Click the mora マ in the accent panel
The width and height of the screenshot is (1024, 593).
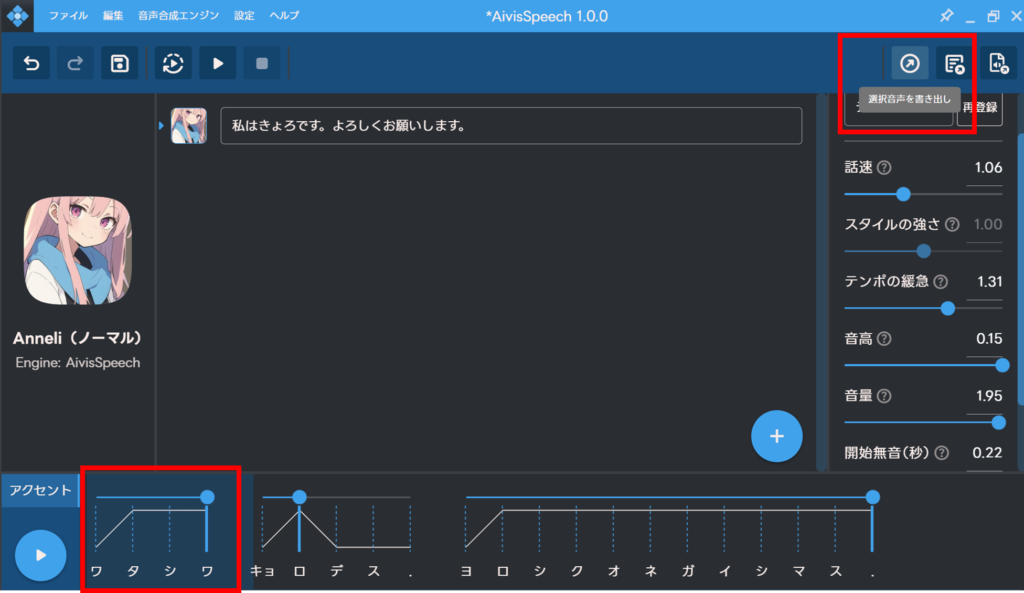799,571
